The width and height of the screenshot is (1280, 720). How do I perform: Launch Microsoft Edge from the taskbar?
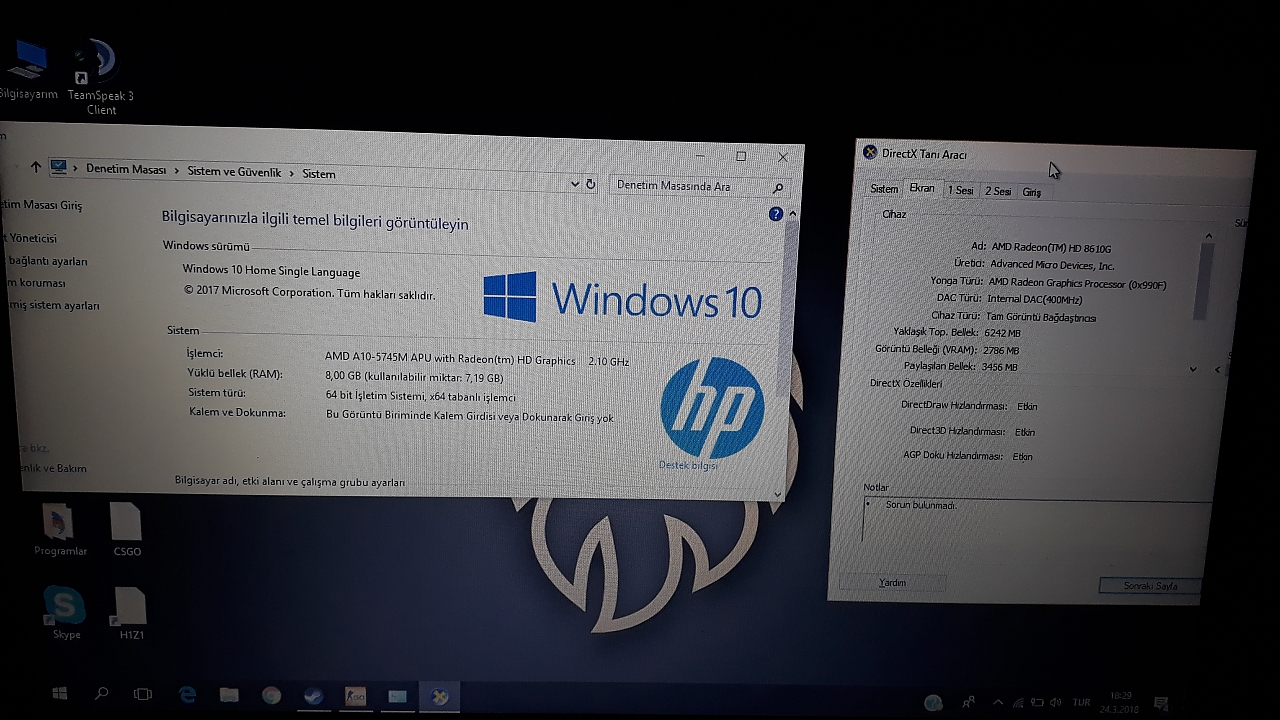187,695
